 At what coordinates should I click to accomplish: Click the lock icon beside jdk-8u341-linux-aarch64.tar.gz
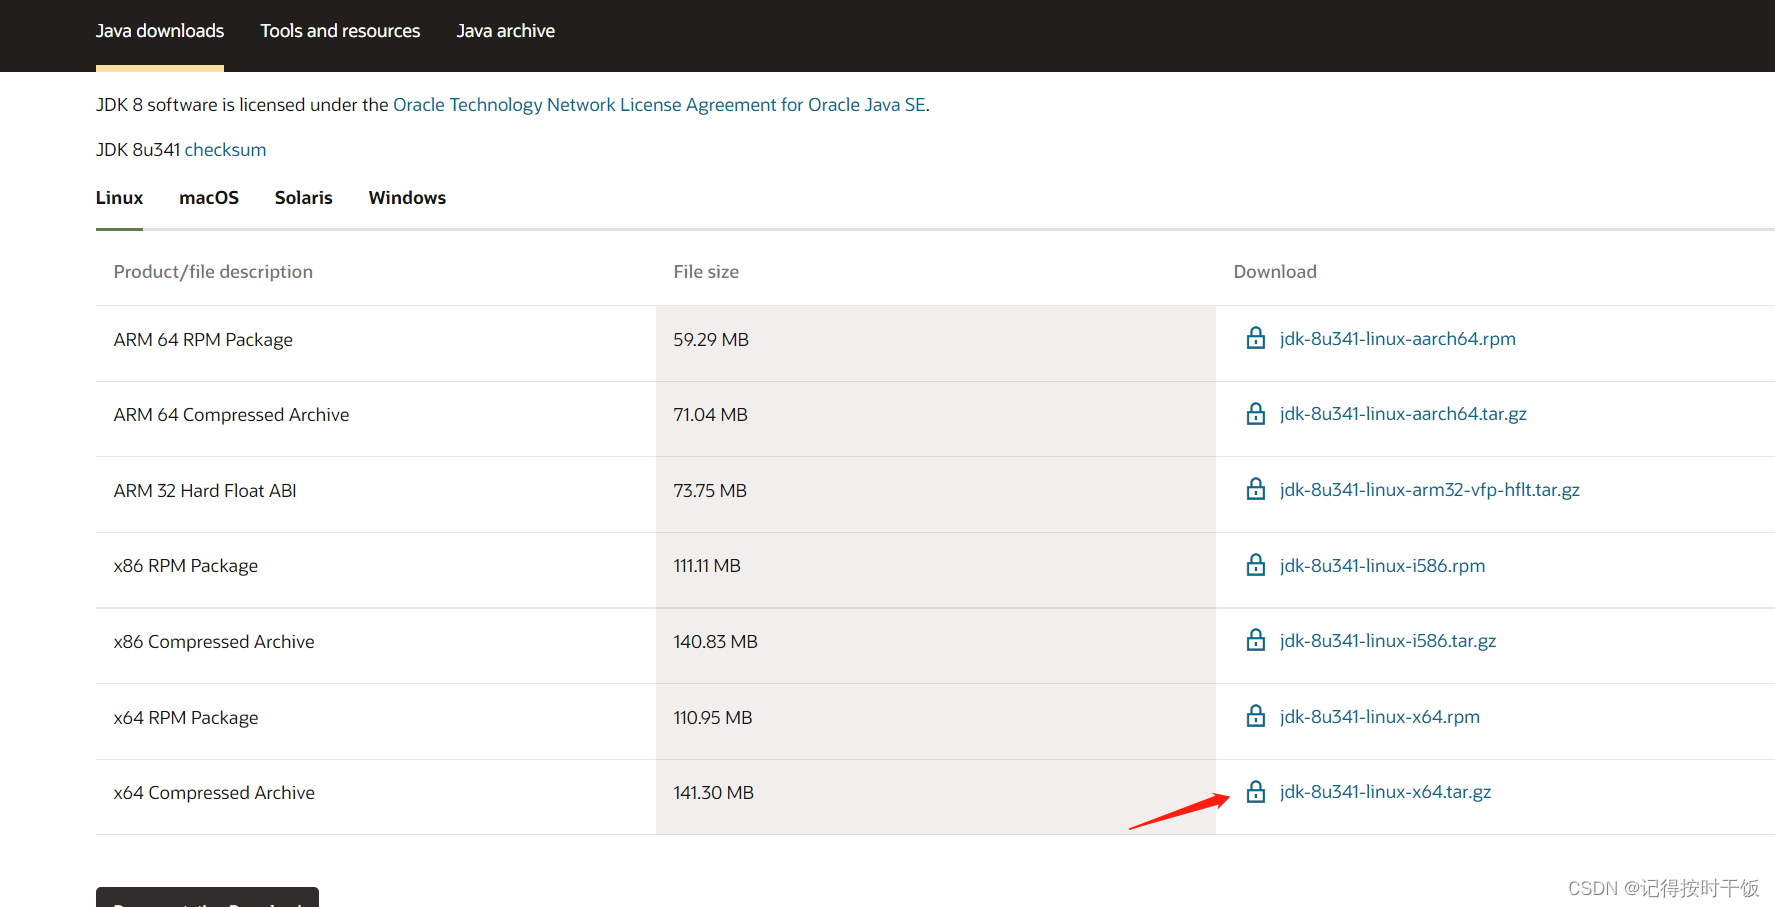(x=1256, y=413)
